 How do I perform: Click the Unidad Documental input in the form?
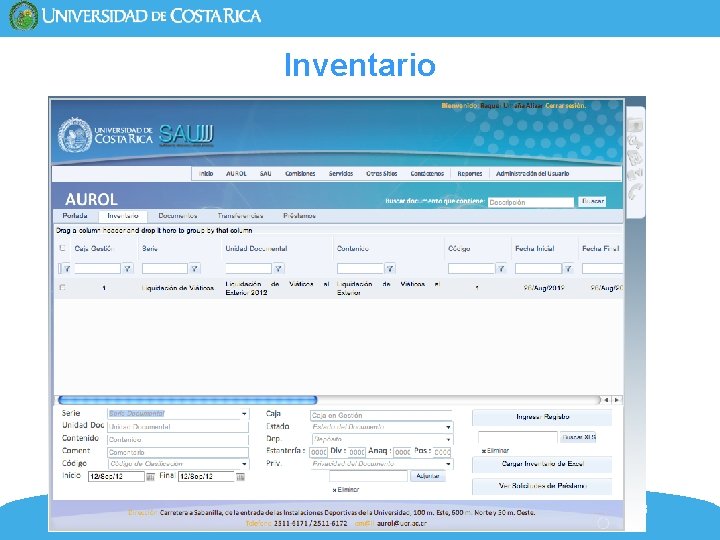click(x=178, y=427)
